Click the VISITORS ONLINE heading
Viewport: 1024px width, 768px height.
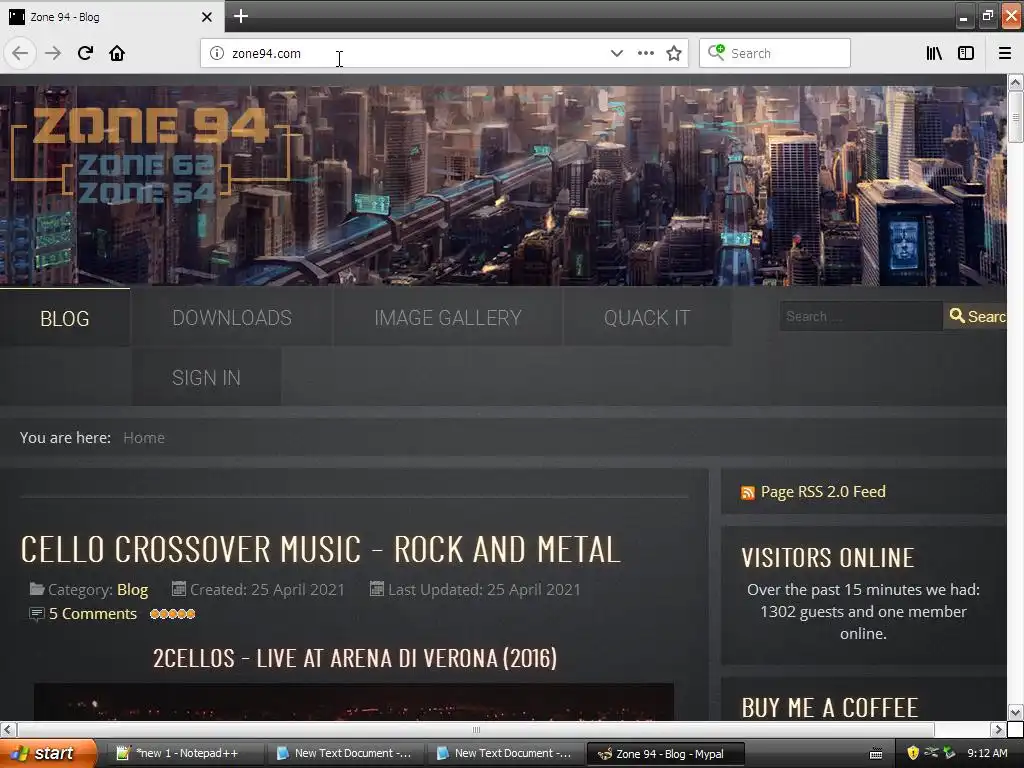(x=827, y=558)
